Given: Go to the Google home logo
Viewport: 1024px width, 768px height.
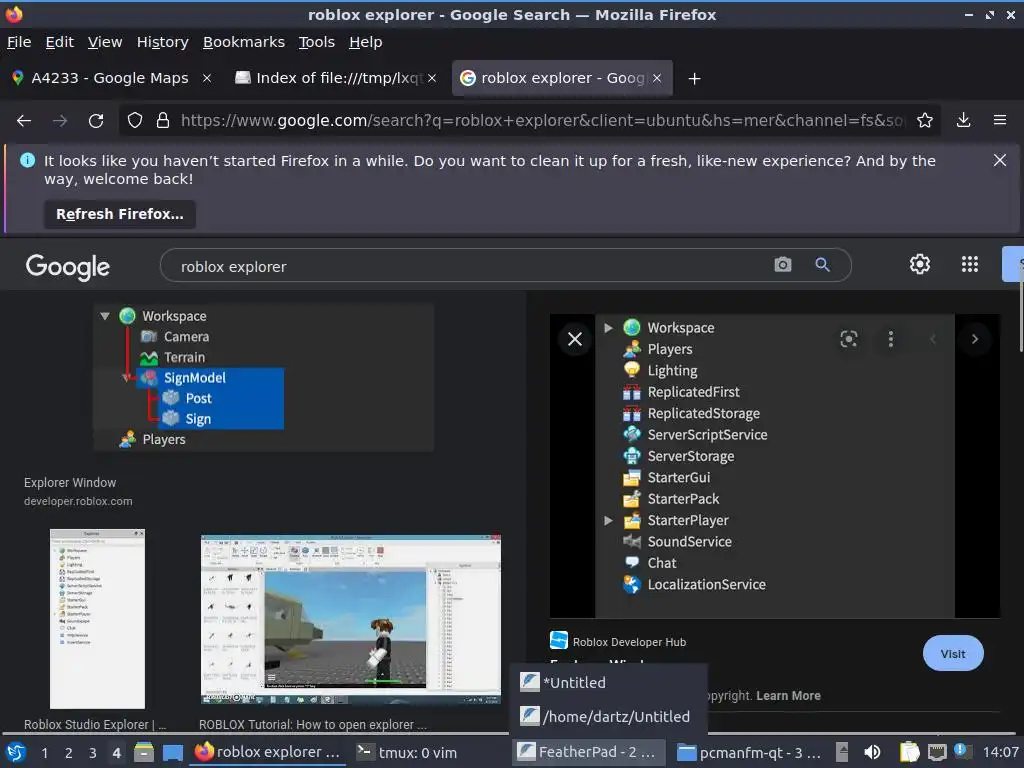Looking at the screenshot, I should [68, 266].
